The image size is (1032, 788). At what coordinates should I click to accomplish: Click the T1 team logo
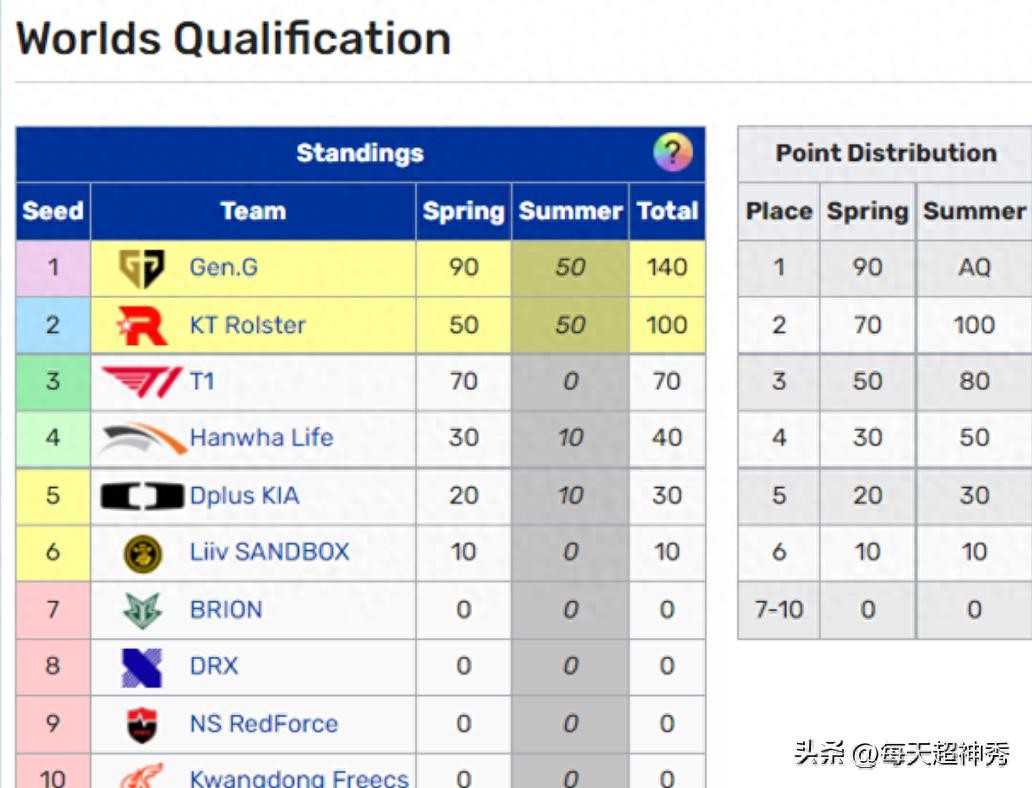142,381
